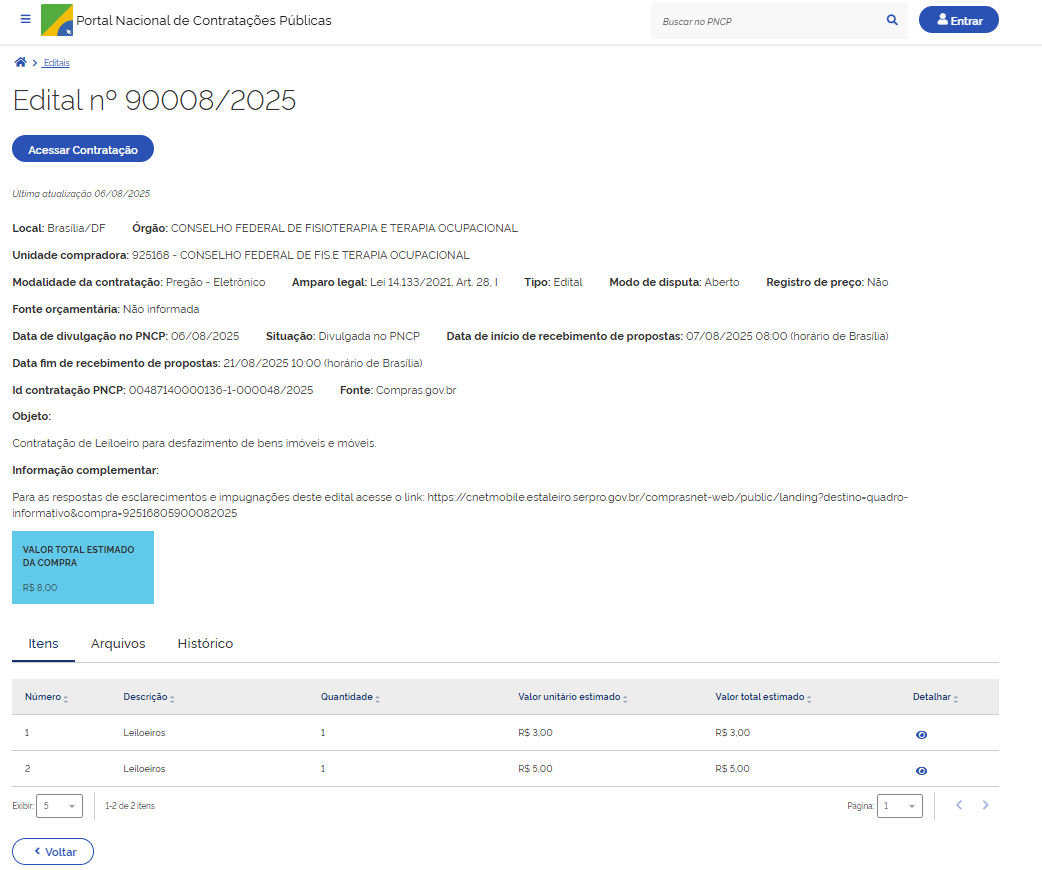The width and height of the screenshot is (1042, 870).
Task: Click Acessar Contratação button
Action: coord(83,149)
